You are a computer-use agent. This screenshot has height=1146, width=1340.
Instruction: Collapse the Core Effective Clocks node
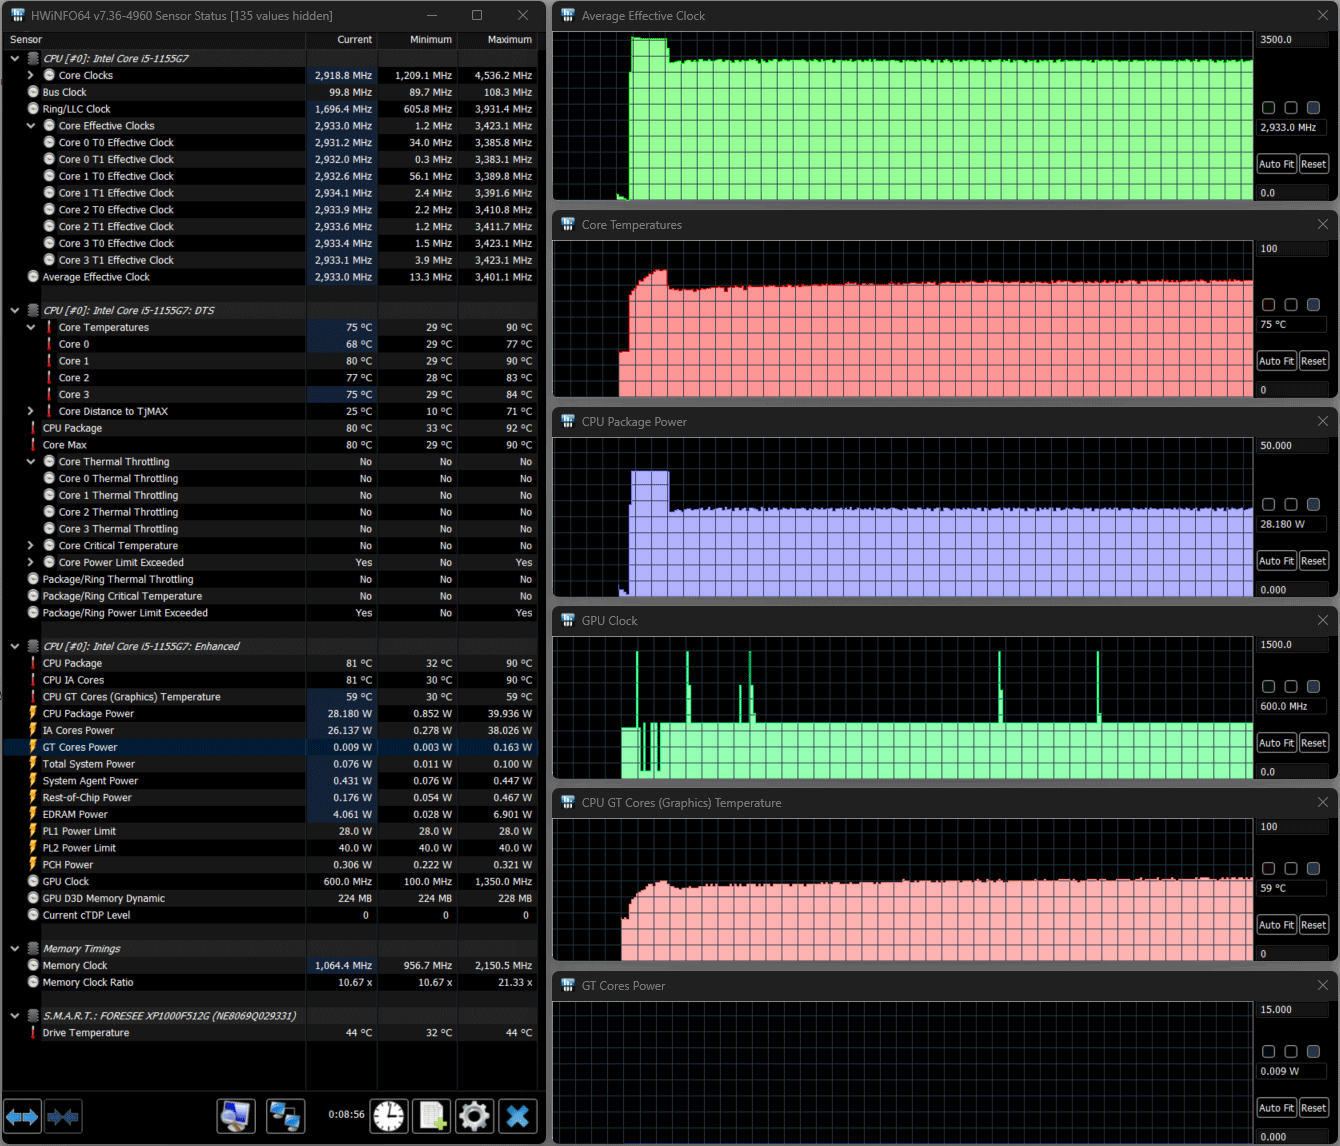tap(31, 126)
